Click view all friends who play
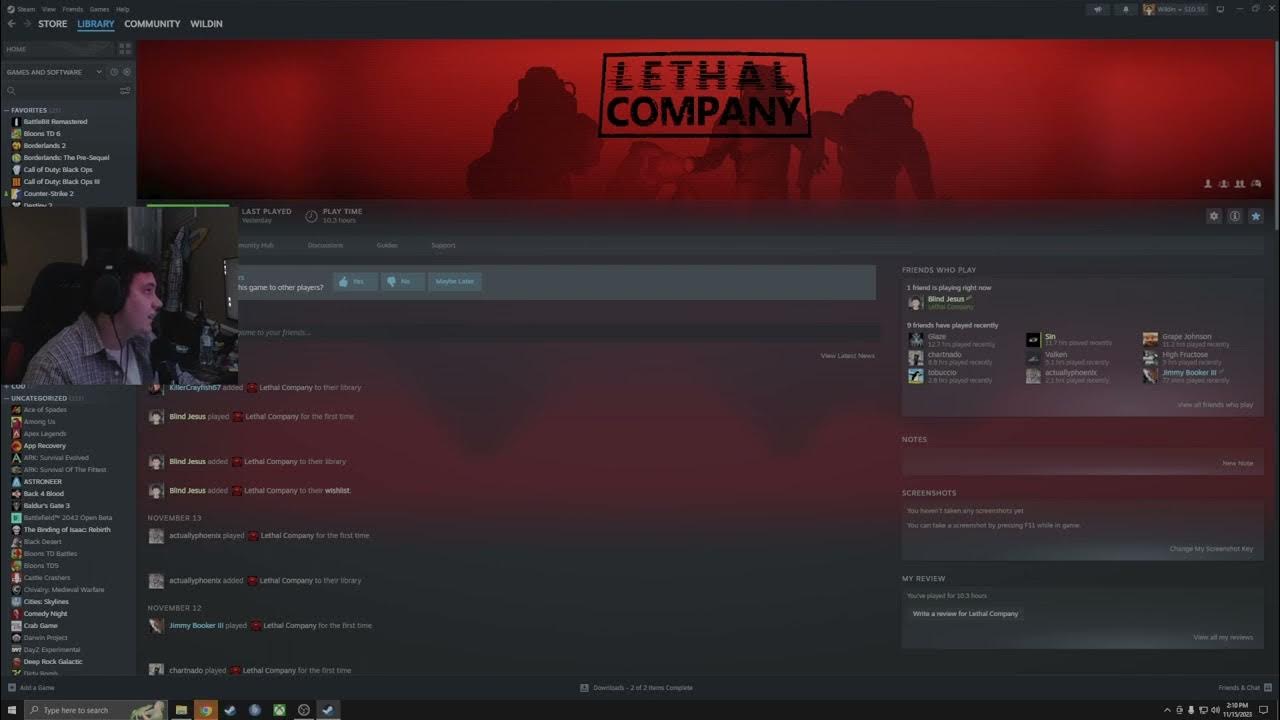Screen dimensions: 1280x720 (x=1215, y=405)
